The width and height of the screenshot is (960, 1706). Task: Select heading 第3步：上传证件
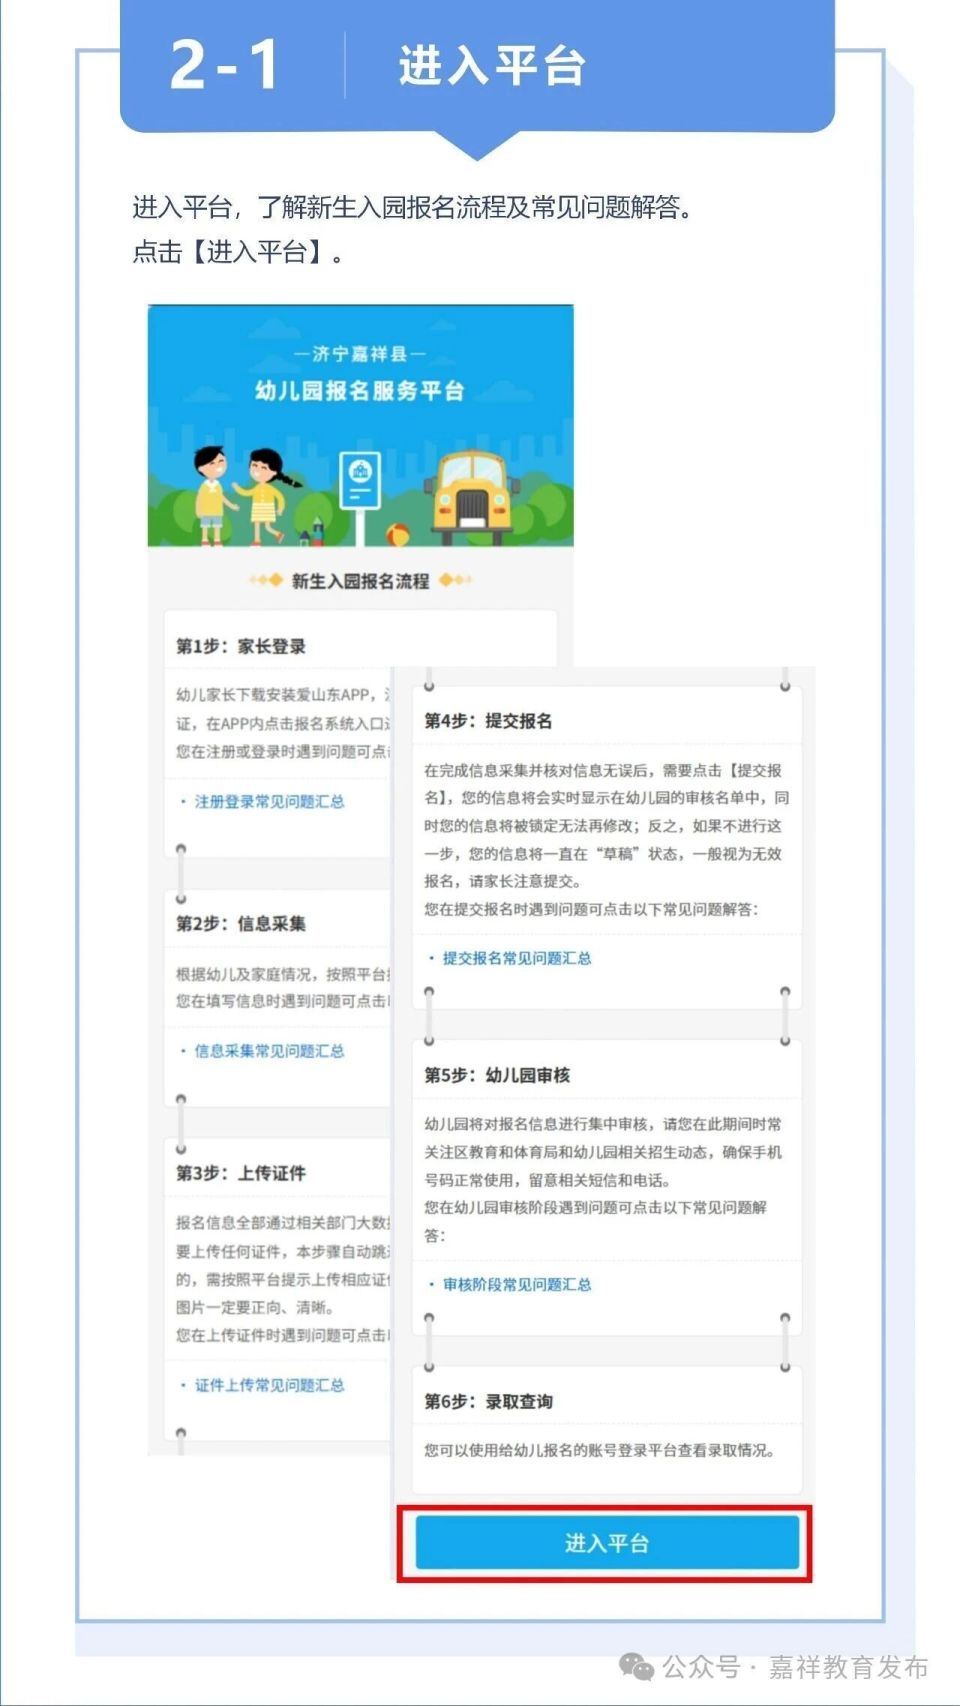pyautogui.click(x=241, y=1173)
